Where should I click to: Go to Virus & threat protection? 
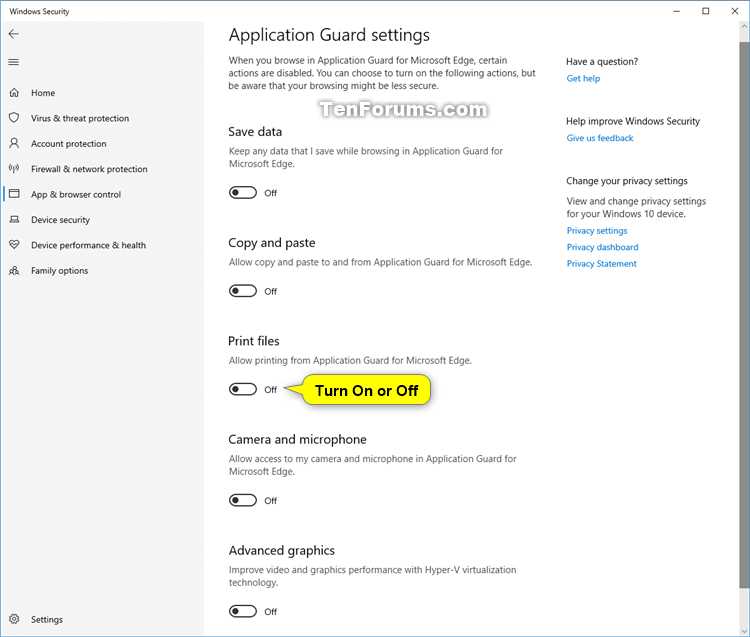click(x=80, y=118)
